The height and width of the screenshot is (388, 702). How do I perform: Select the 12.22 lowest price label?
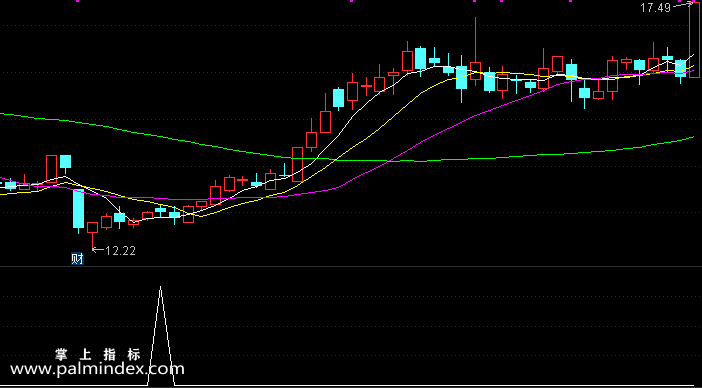(x=120, y=251)
